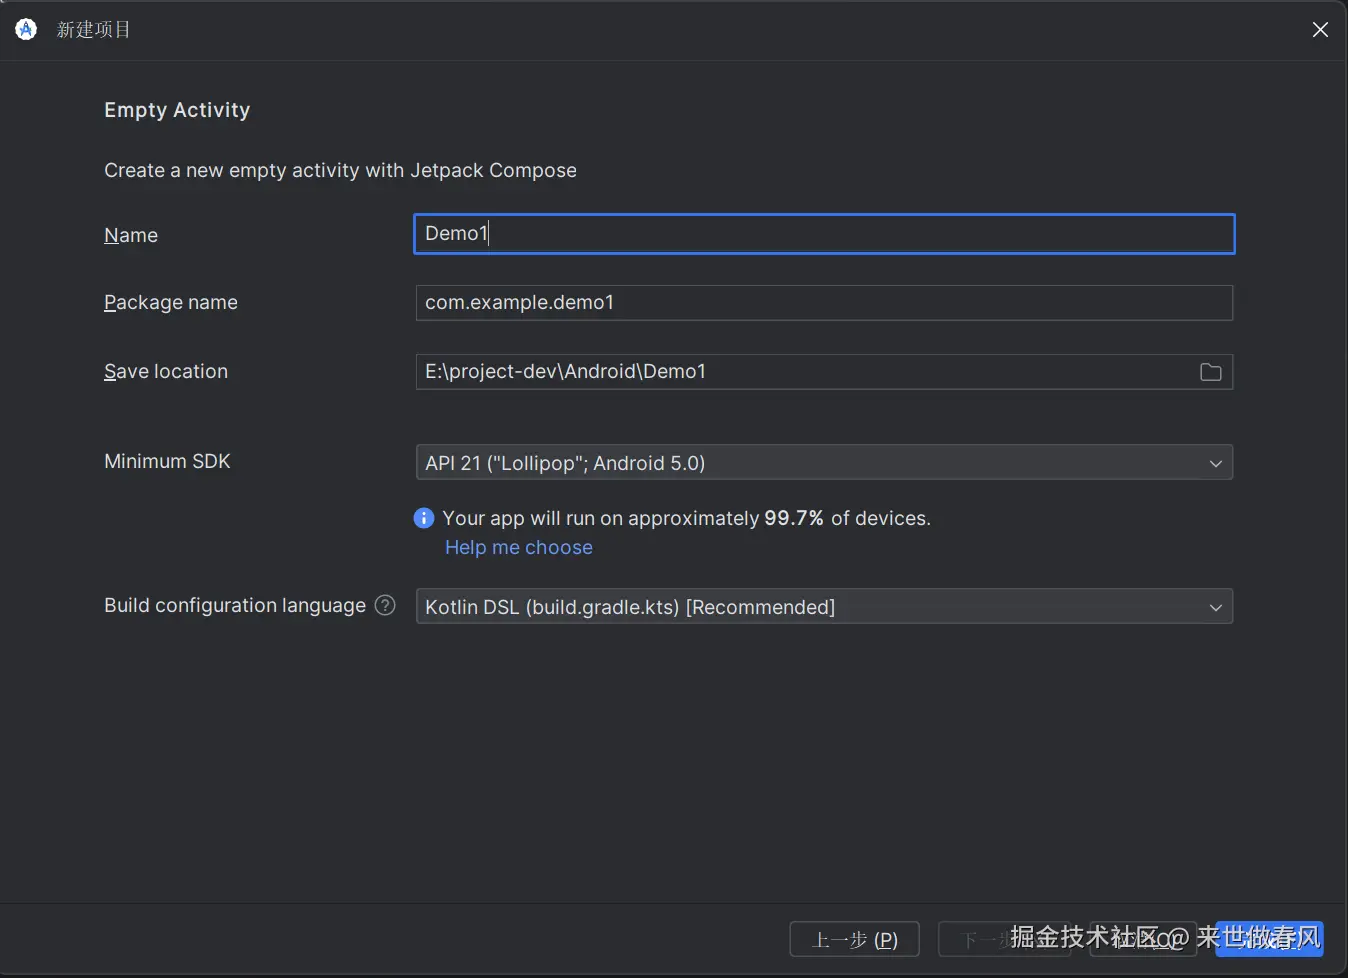Image resolution: width=1348 pixels, height=978 pixels.
Task: Focus the Name field containing Demo1
Action: point(823,234)
